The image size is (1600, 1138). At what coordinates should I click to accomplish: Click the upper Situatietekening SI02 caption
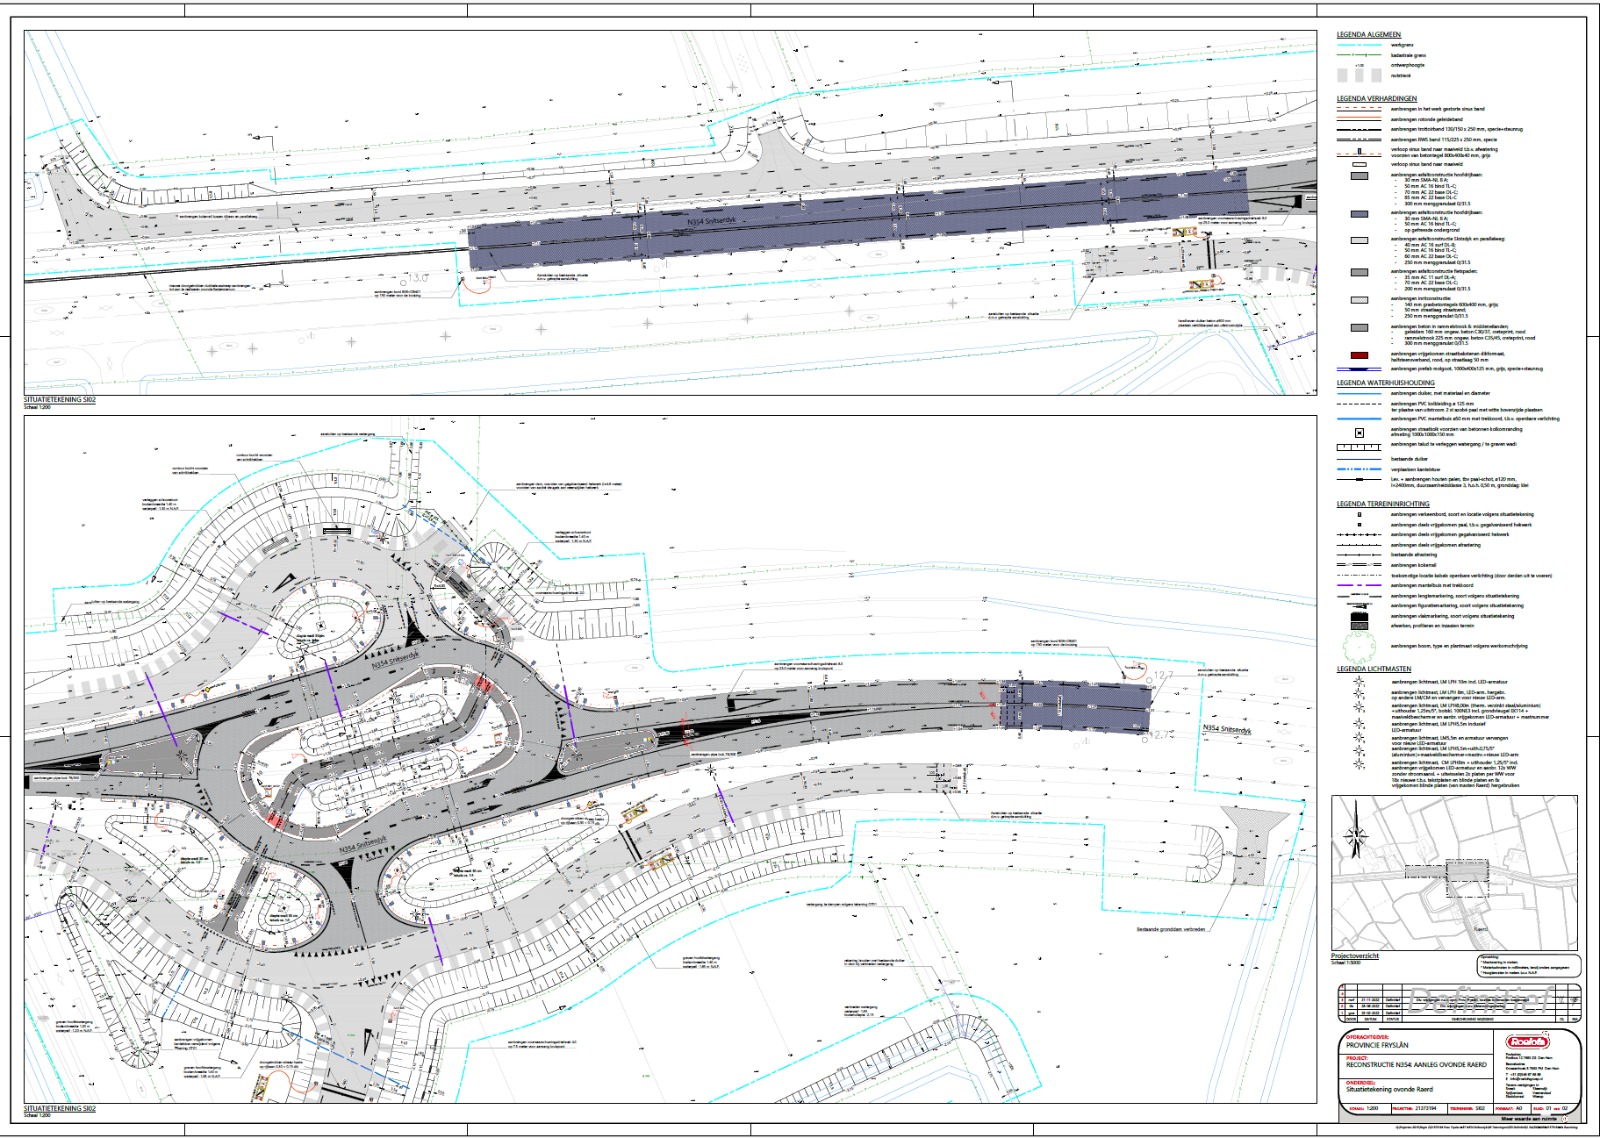click(60, 400)
